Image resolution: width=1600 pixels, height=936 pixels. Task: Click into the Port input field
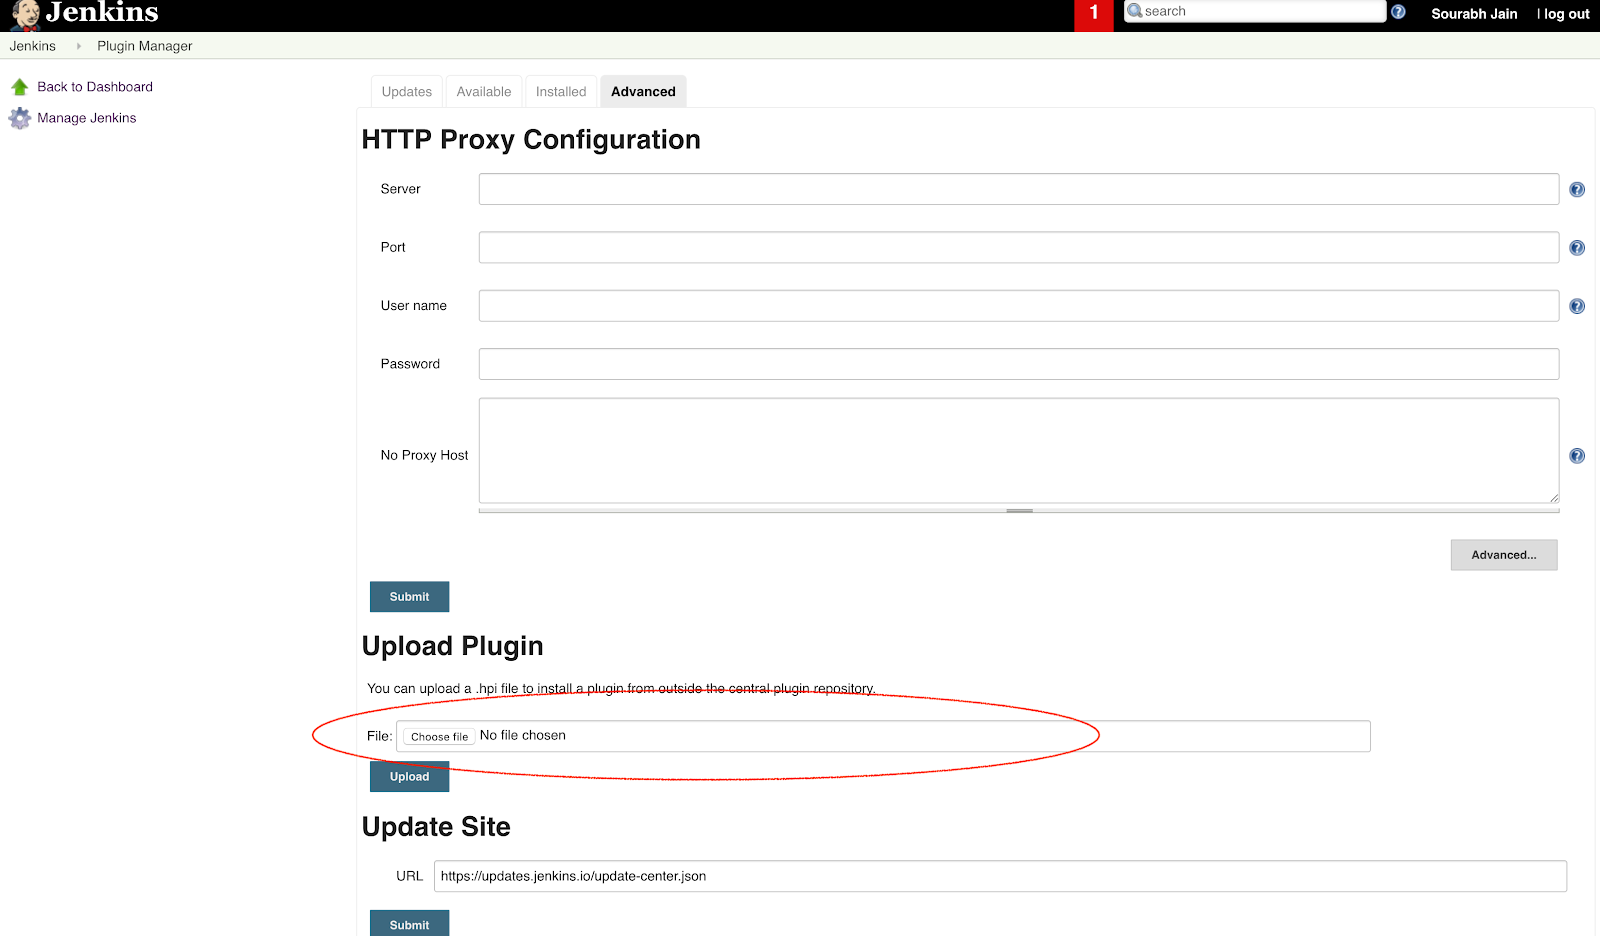click(1019, 247)
